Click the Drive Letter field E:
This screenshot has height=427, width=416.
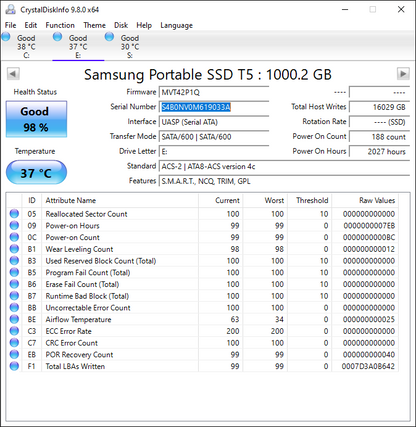pyautogui.click(x=214, y=152)
